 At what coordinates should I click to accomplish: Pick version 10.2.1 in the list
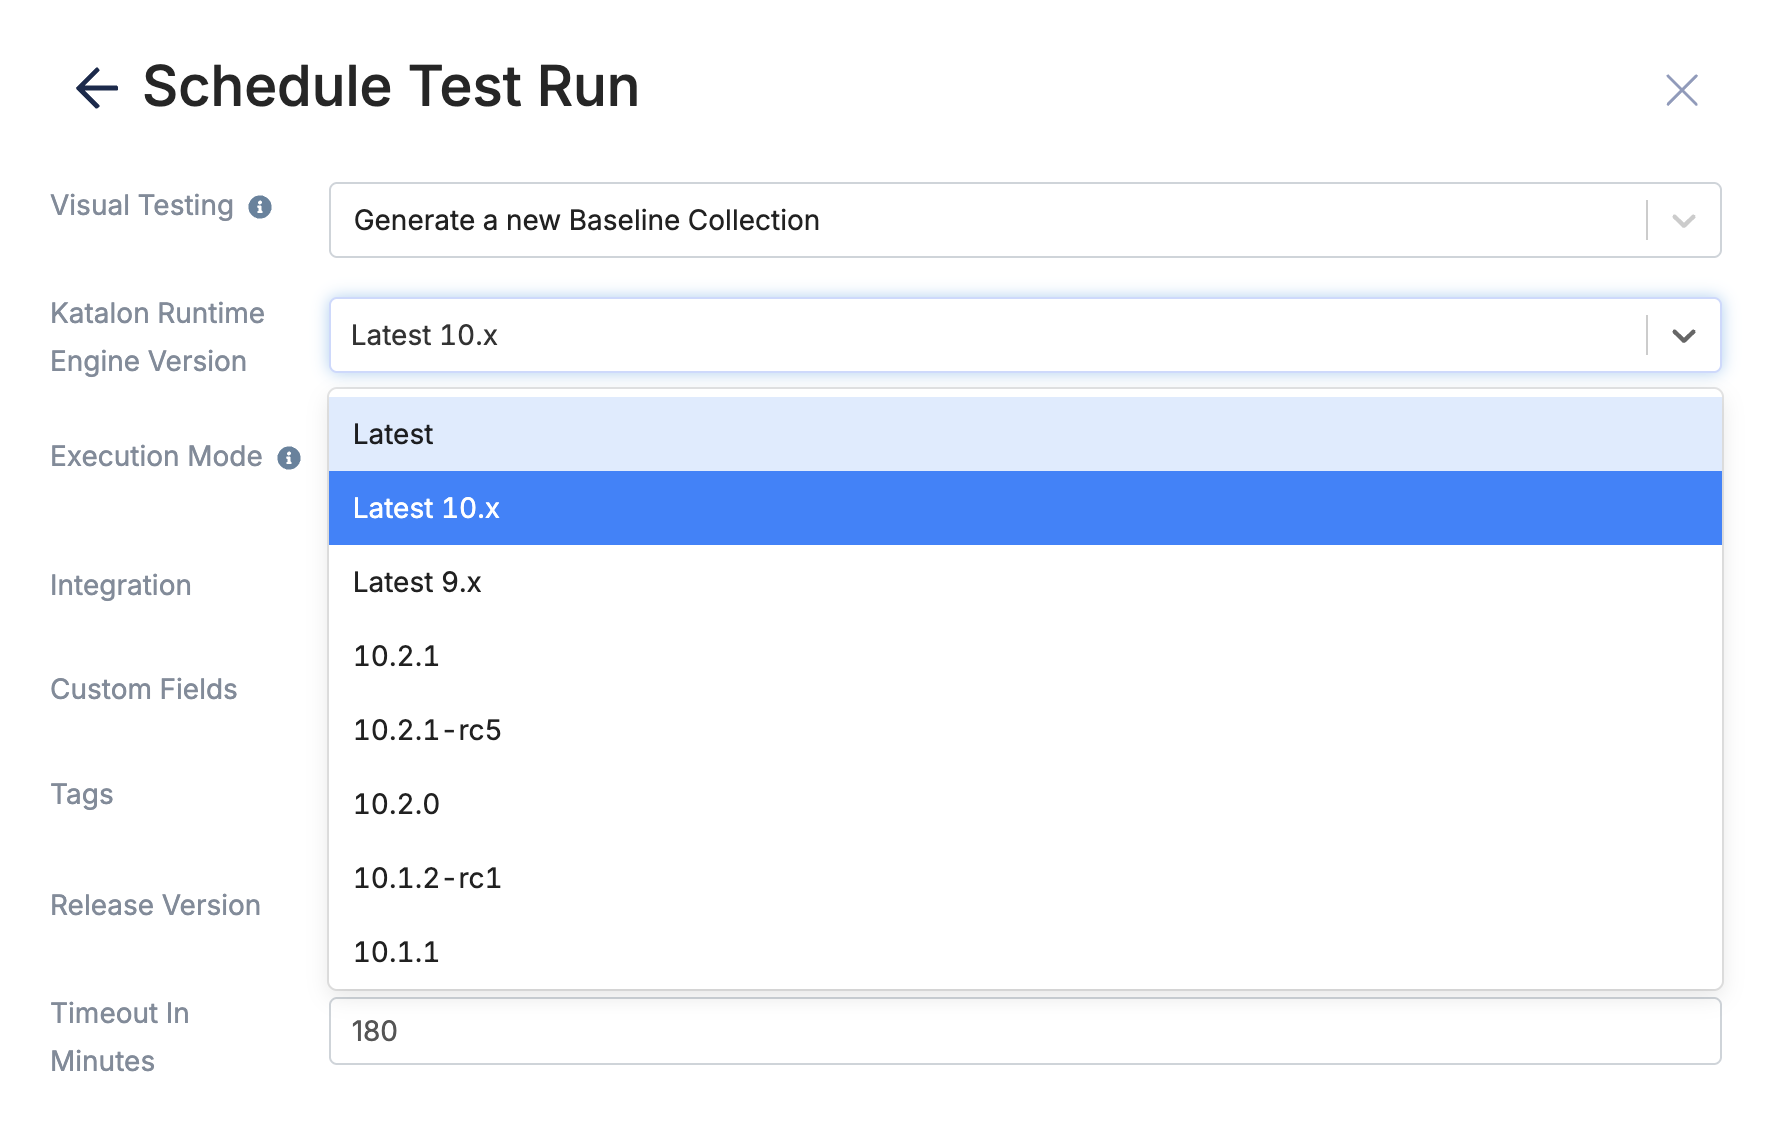[x=1025, y=656]
